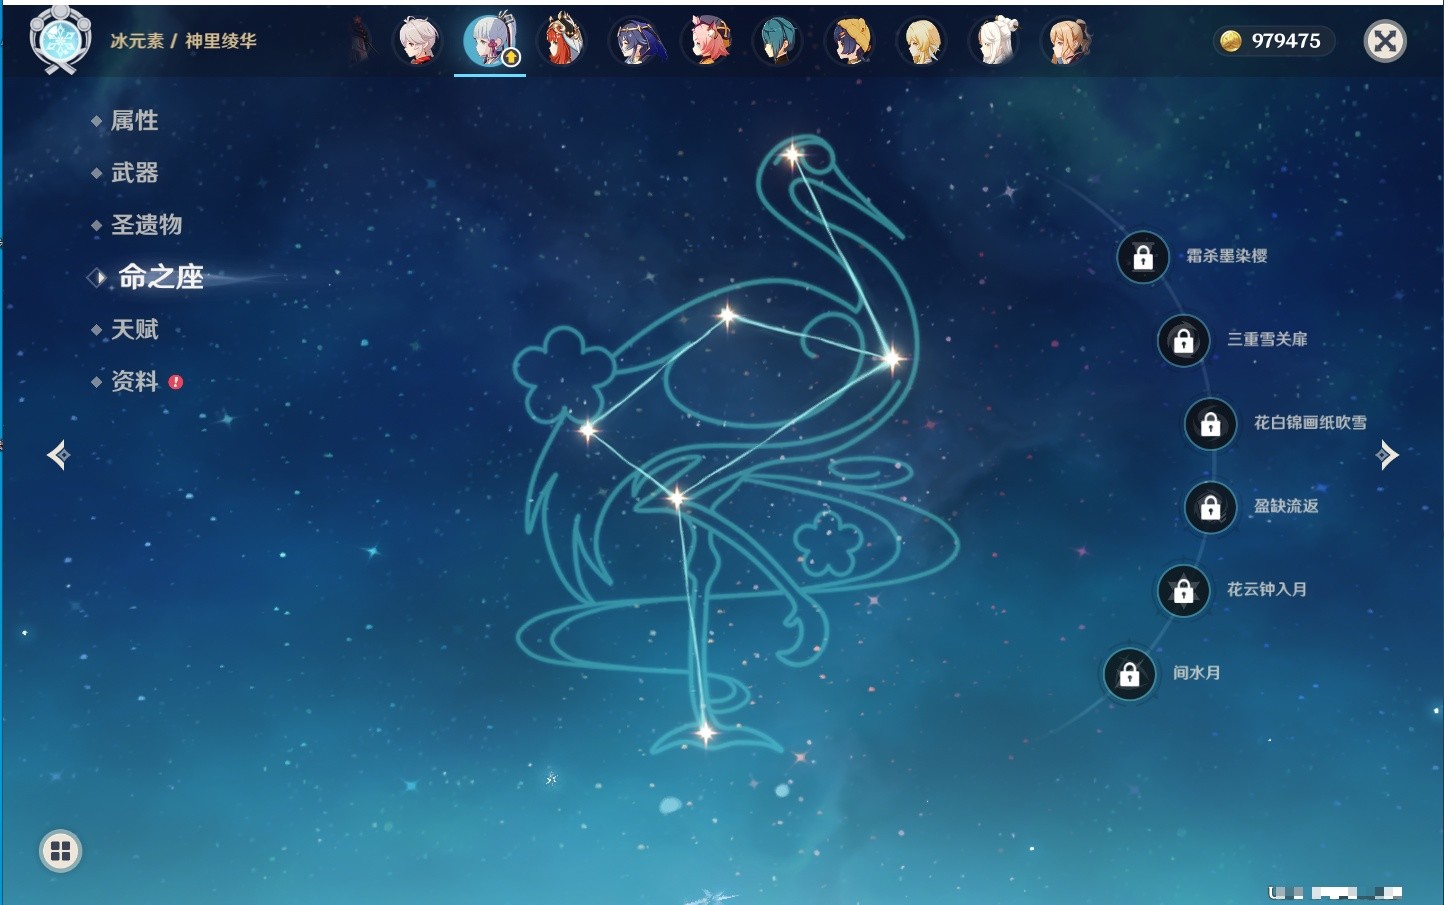The width and height of the screenshot is (1444, 905).
Task: Open the four-square grid menu icon
Action: (60, 851)
